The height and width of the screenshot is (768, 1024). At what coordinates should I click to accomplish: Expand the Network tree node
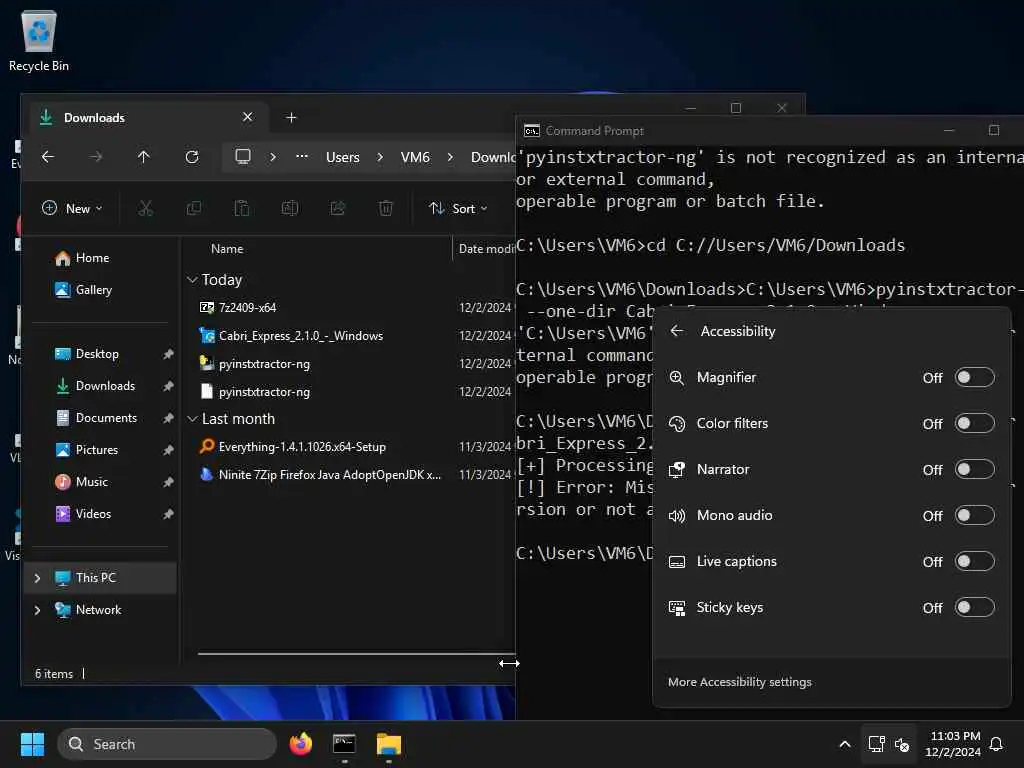pos(37,610)
